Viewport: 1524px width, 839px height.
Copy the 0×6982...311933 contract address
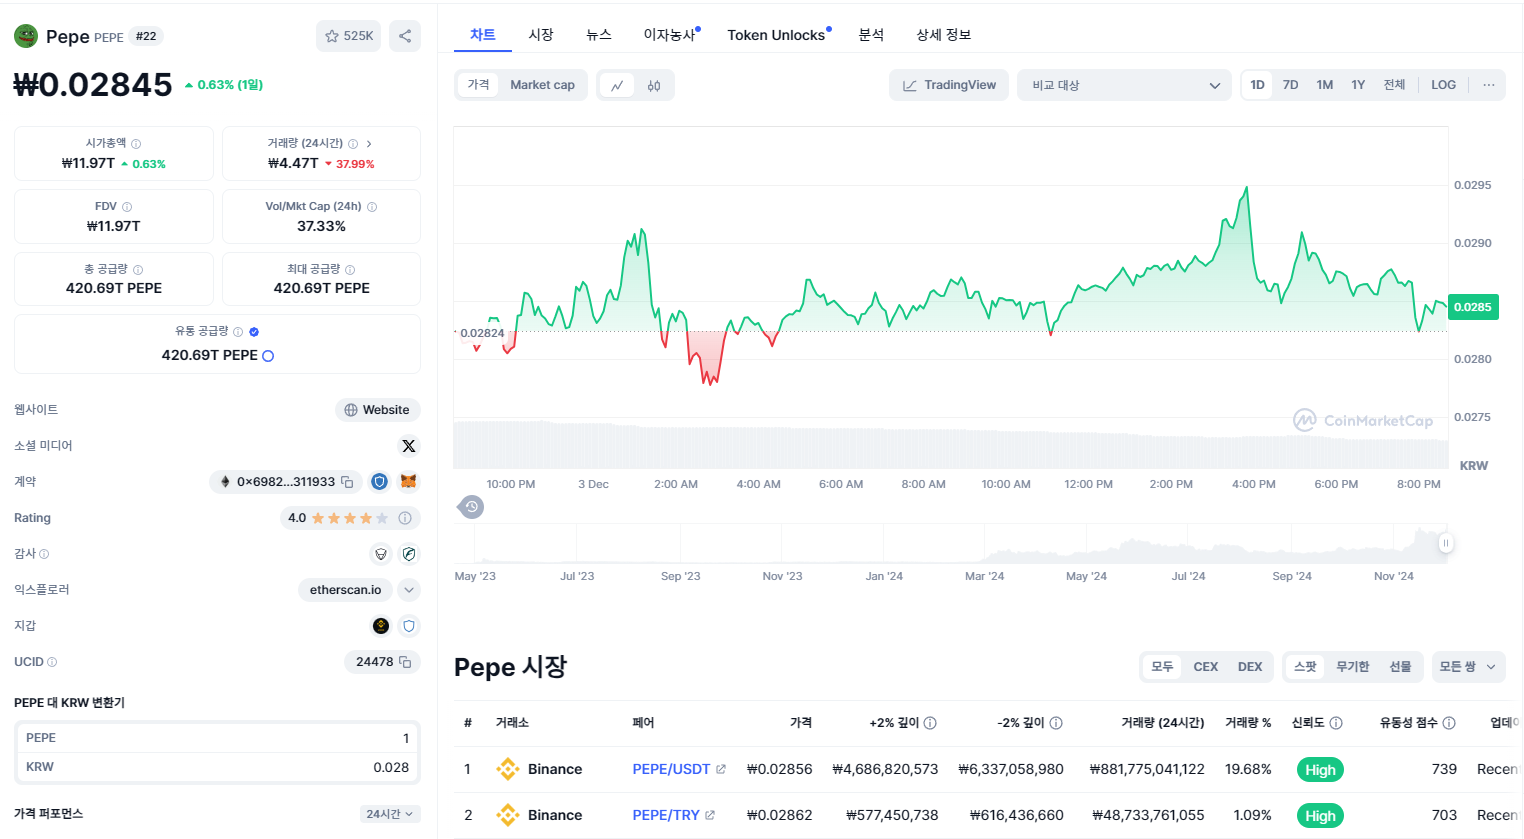pyautogui.click(x=348, y=482)
